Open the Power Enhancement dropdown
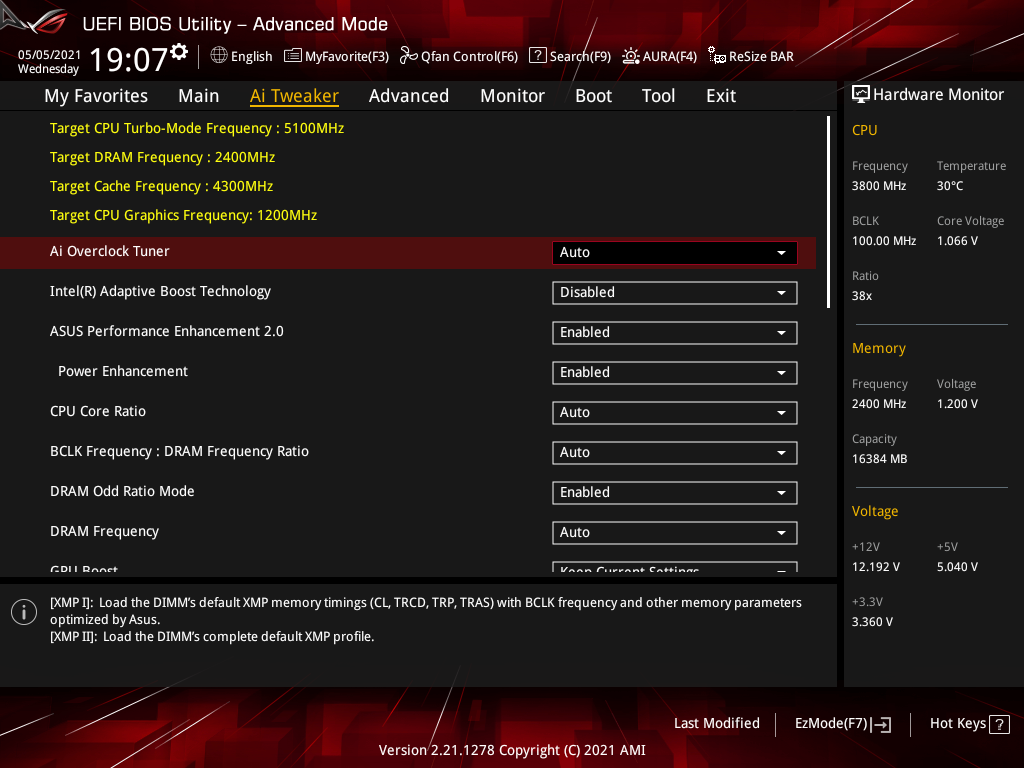This screenshot has width=1024, height=768. click(x=675, y=372)
